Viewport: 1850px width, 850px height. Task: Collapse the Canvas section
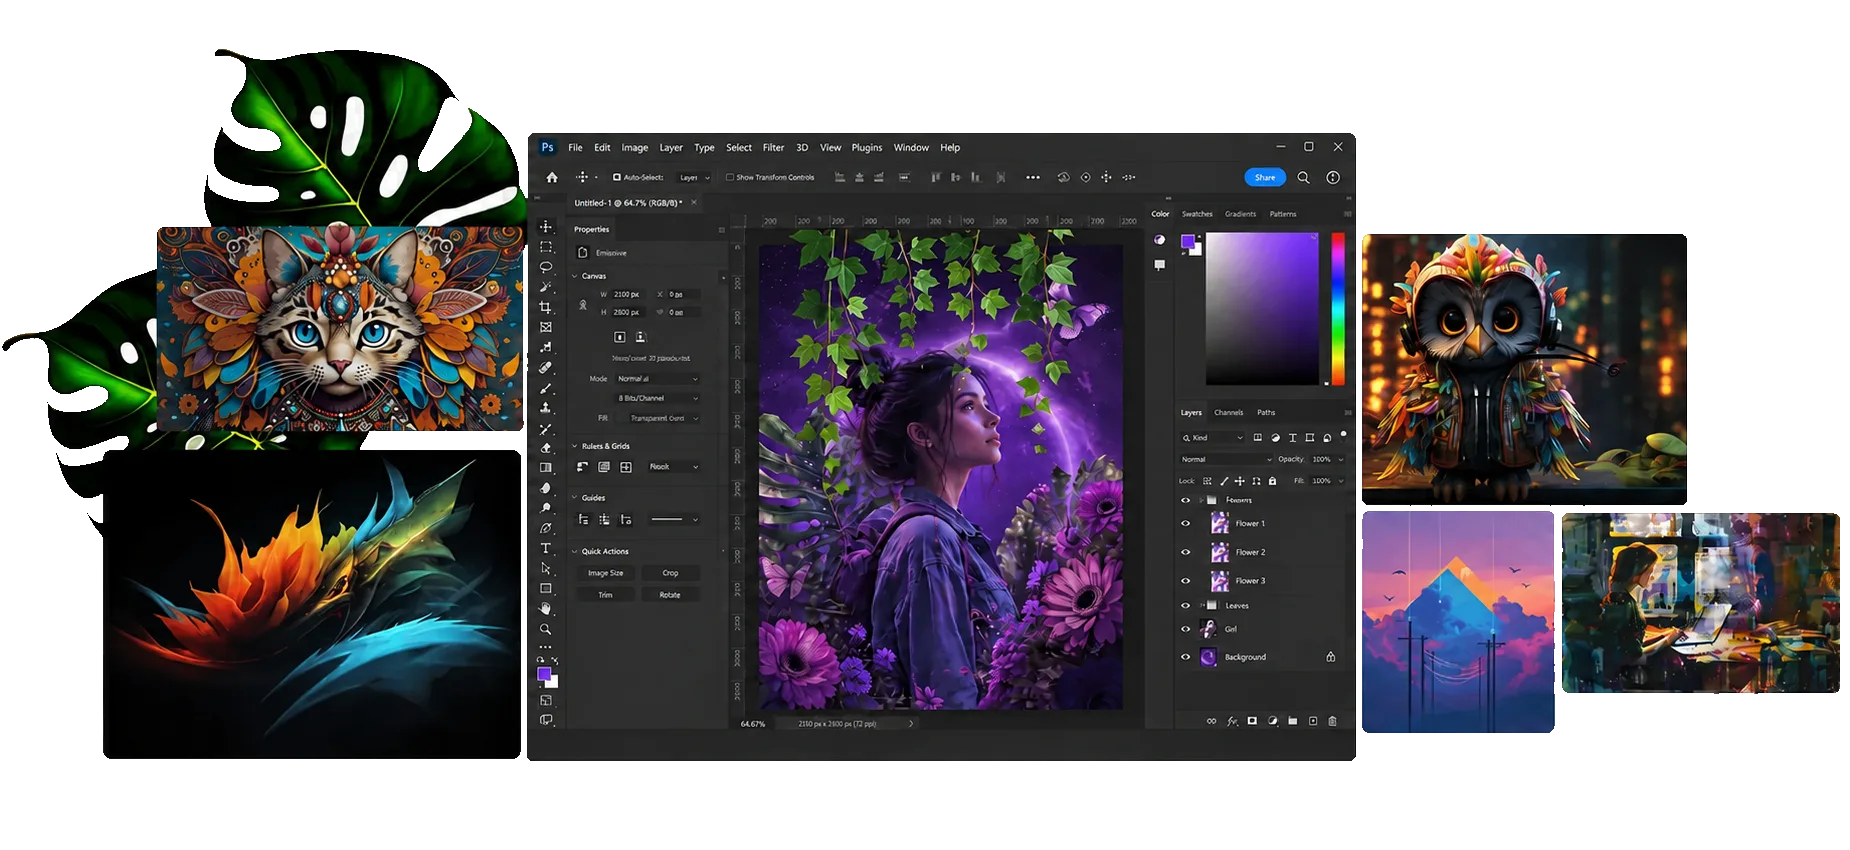coord(575,276)
